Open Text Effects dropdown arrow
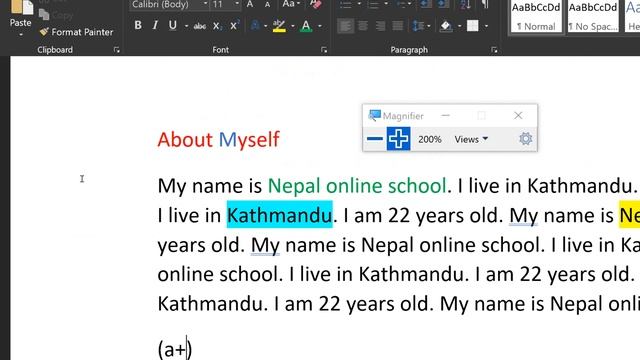 (266, 26)
